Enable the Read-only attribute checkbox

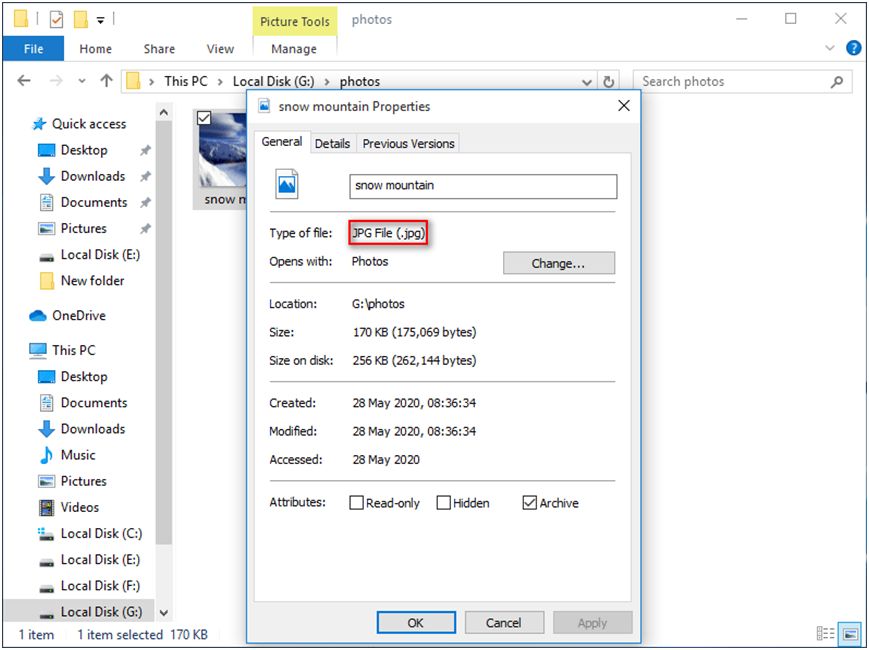[x=356, y=503]
